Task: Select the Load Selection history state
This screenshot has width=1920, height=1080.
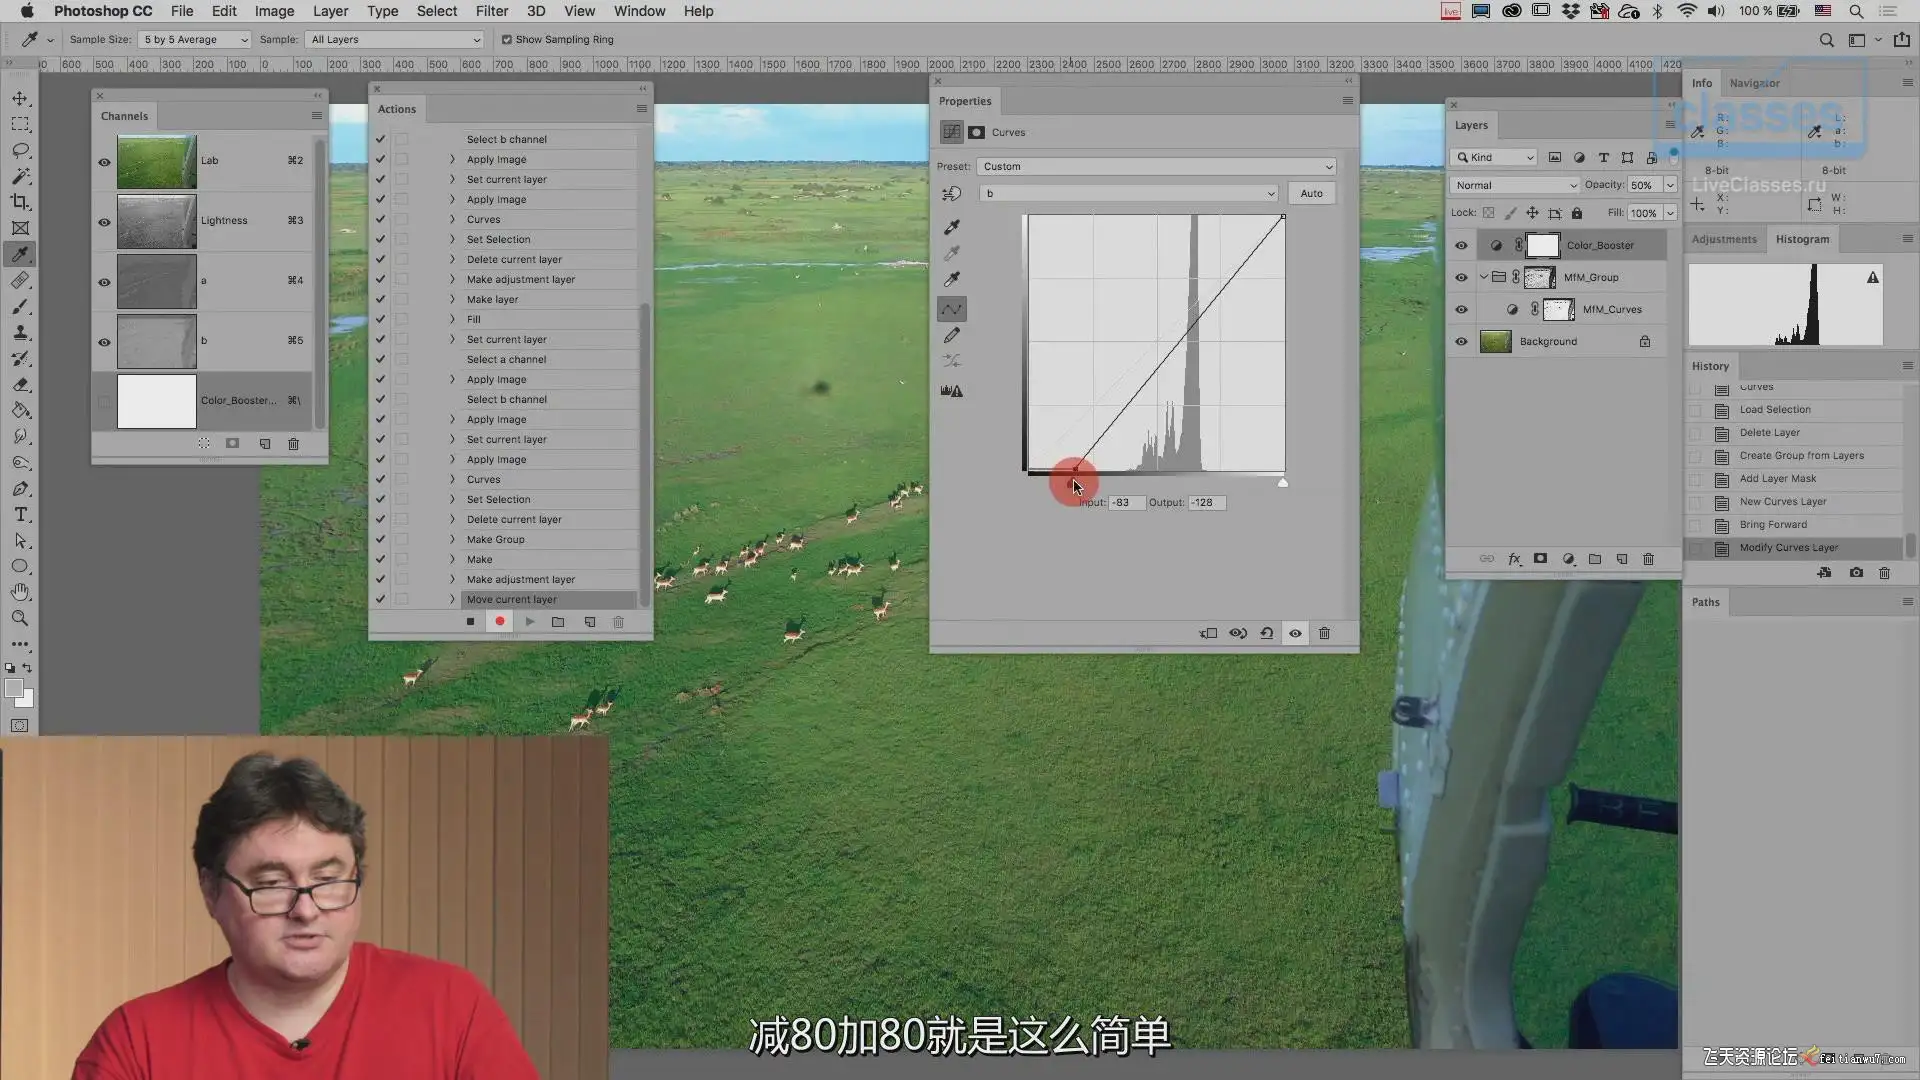Action: pyautogui.click(x=1774, y=409)
